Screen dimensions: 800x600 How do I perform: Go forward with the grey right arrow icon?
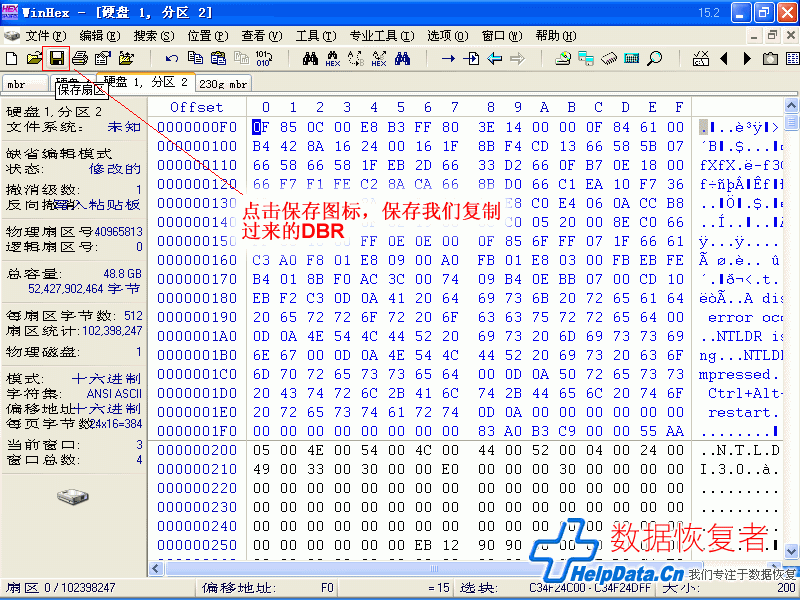pos(517,58)
